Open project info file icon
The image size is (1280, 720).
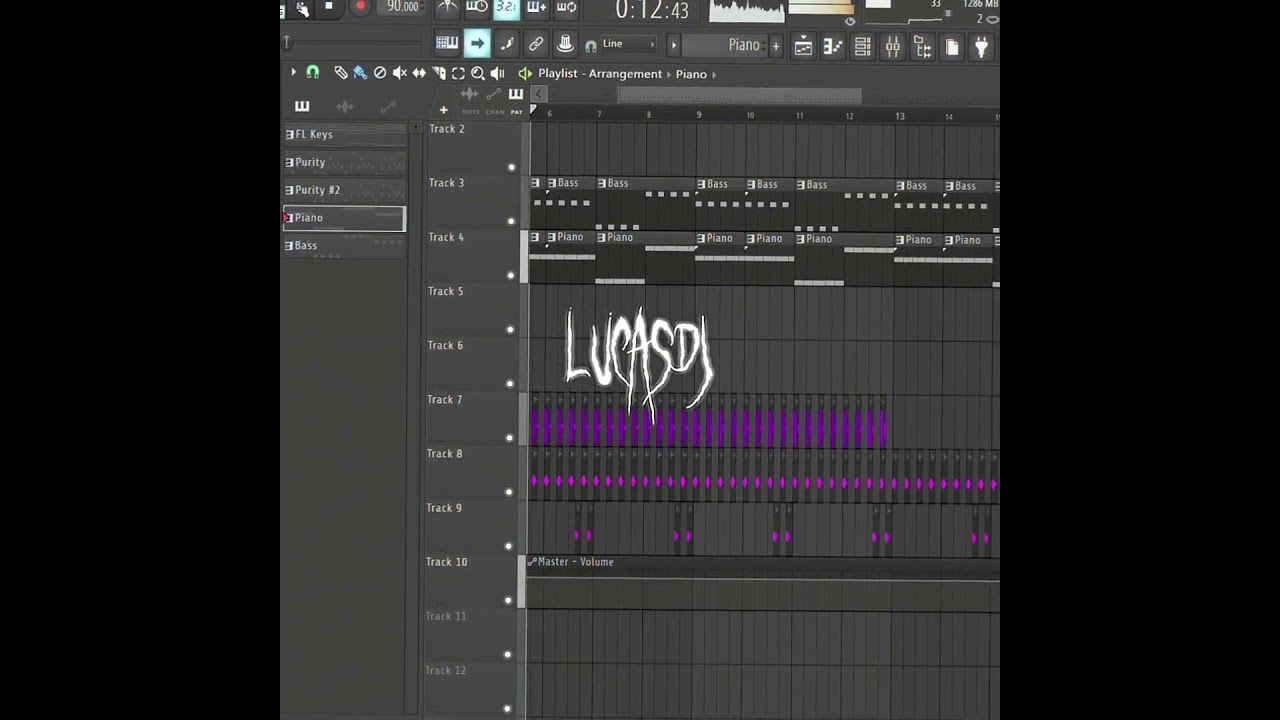click(952, 46)
